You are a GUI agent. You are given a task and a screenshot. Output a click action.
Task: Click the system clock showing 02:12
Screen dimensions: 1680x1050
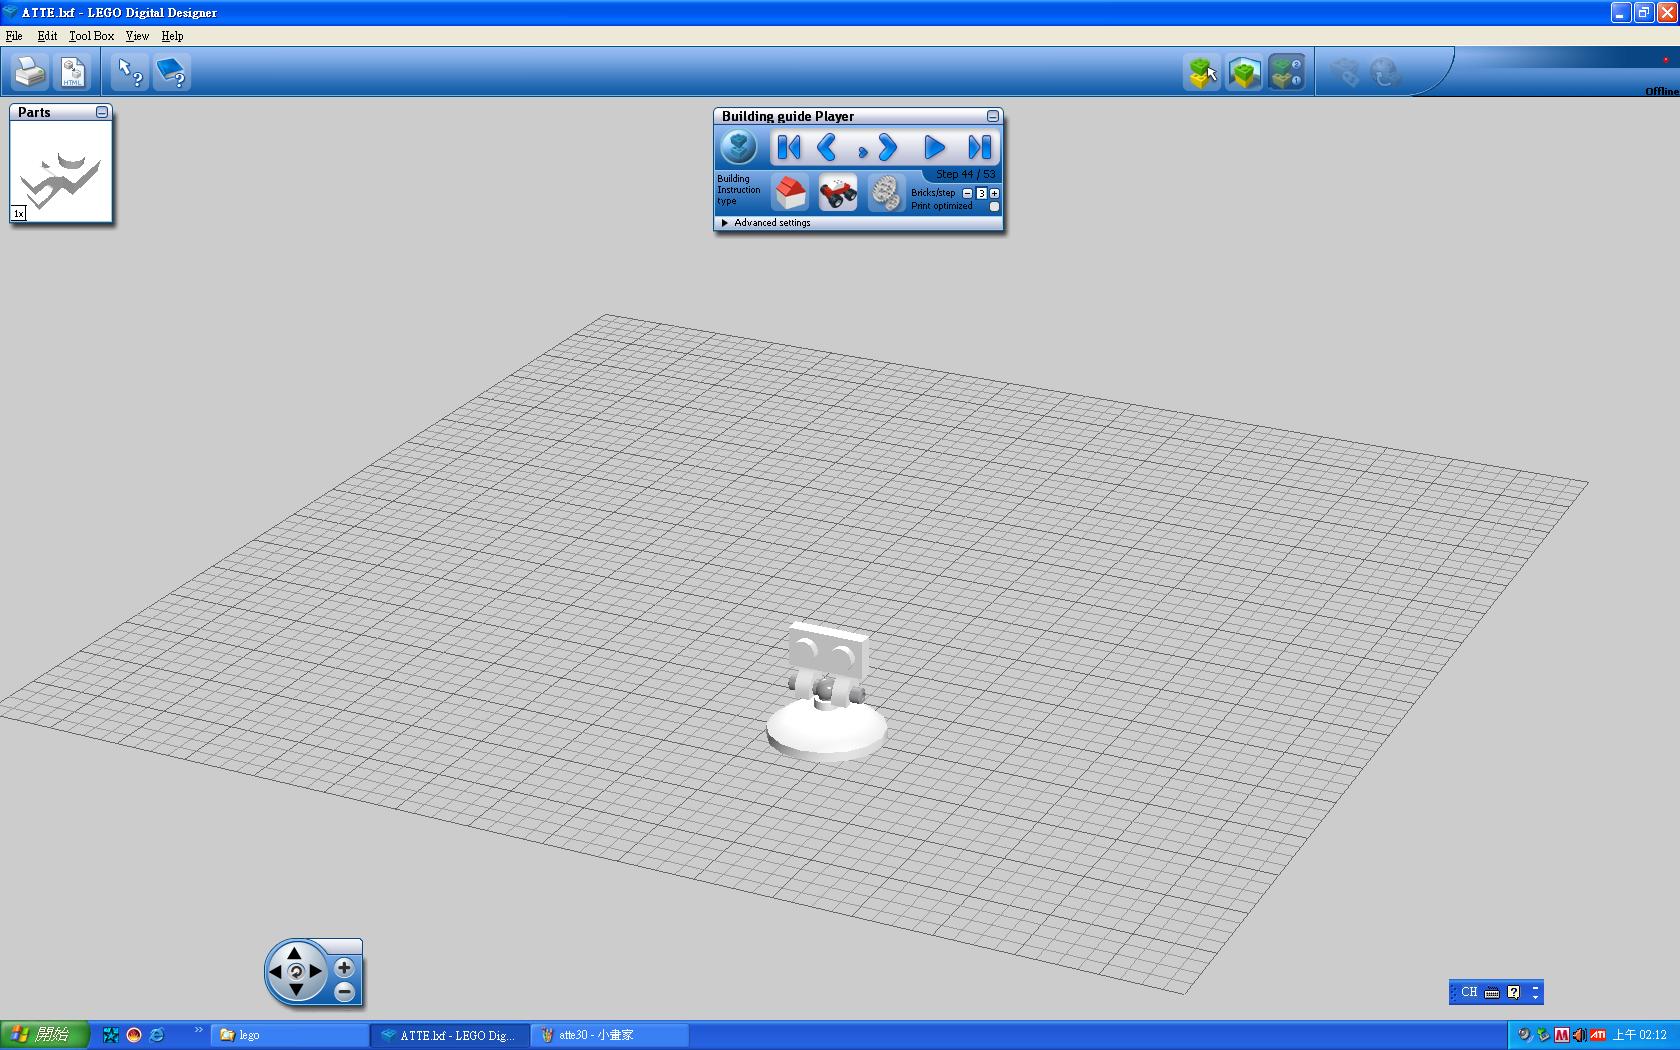point(1640,1035)
